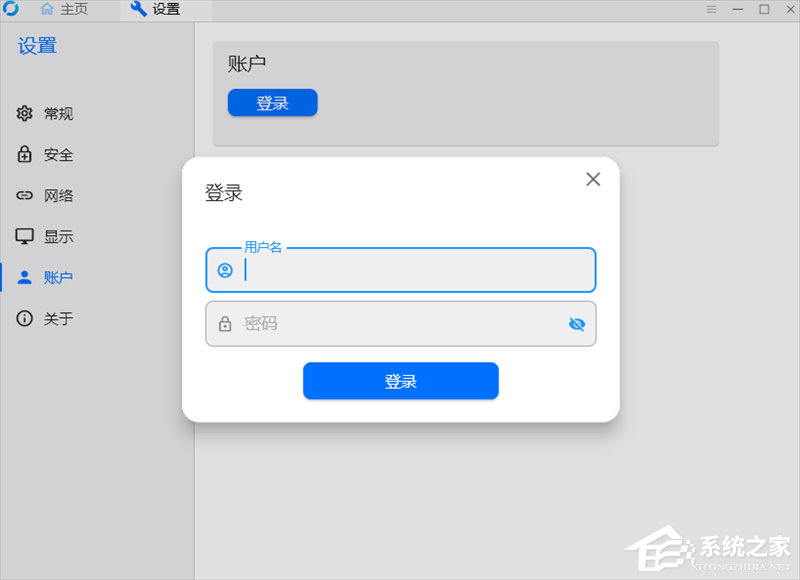Switch to the 主页 tab

pyautogui.click(x=64, y=9)
